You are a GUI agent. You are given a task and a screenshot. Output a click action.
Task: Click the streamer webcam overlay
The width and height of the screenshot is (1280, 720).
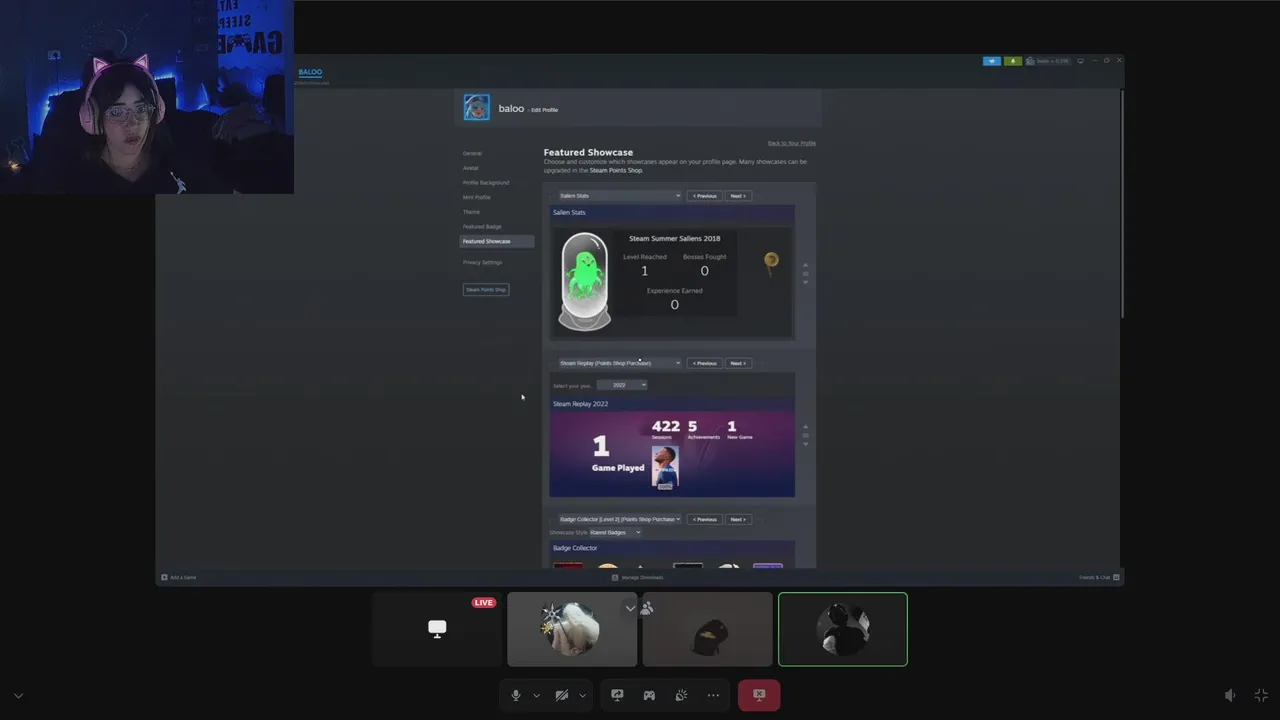(147, 97)
